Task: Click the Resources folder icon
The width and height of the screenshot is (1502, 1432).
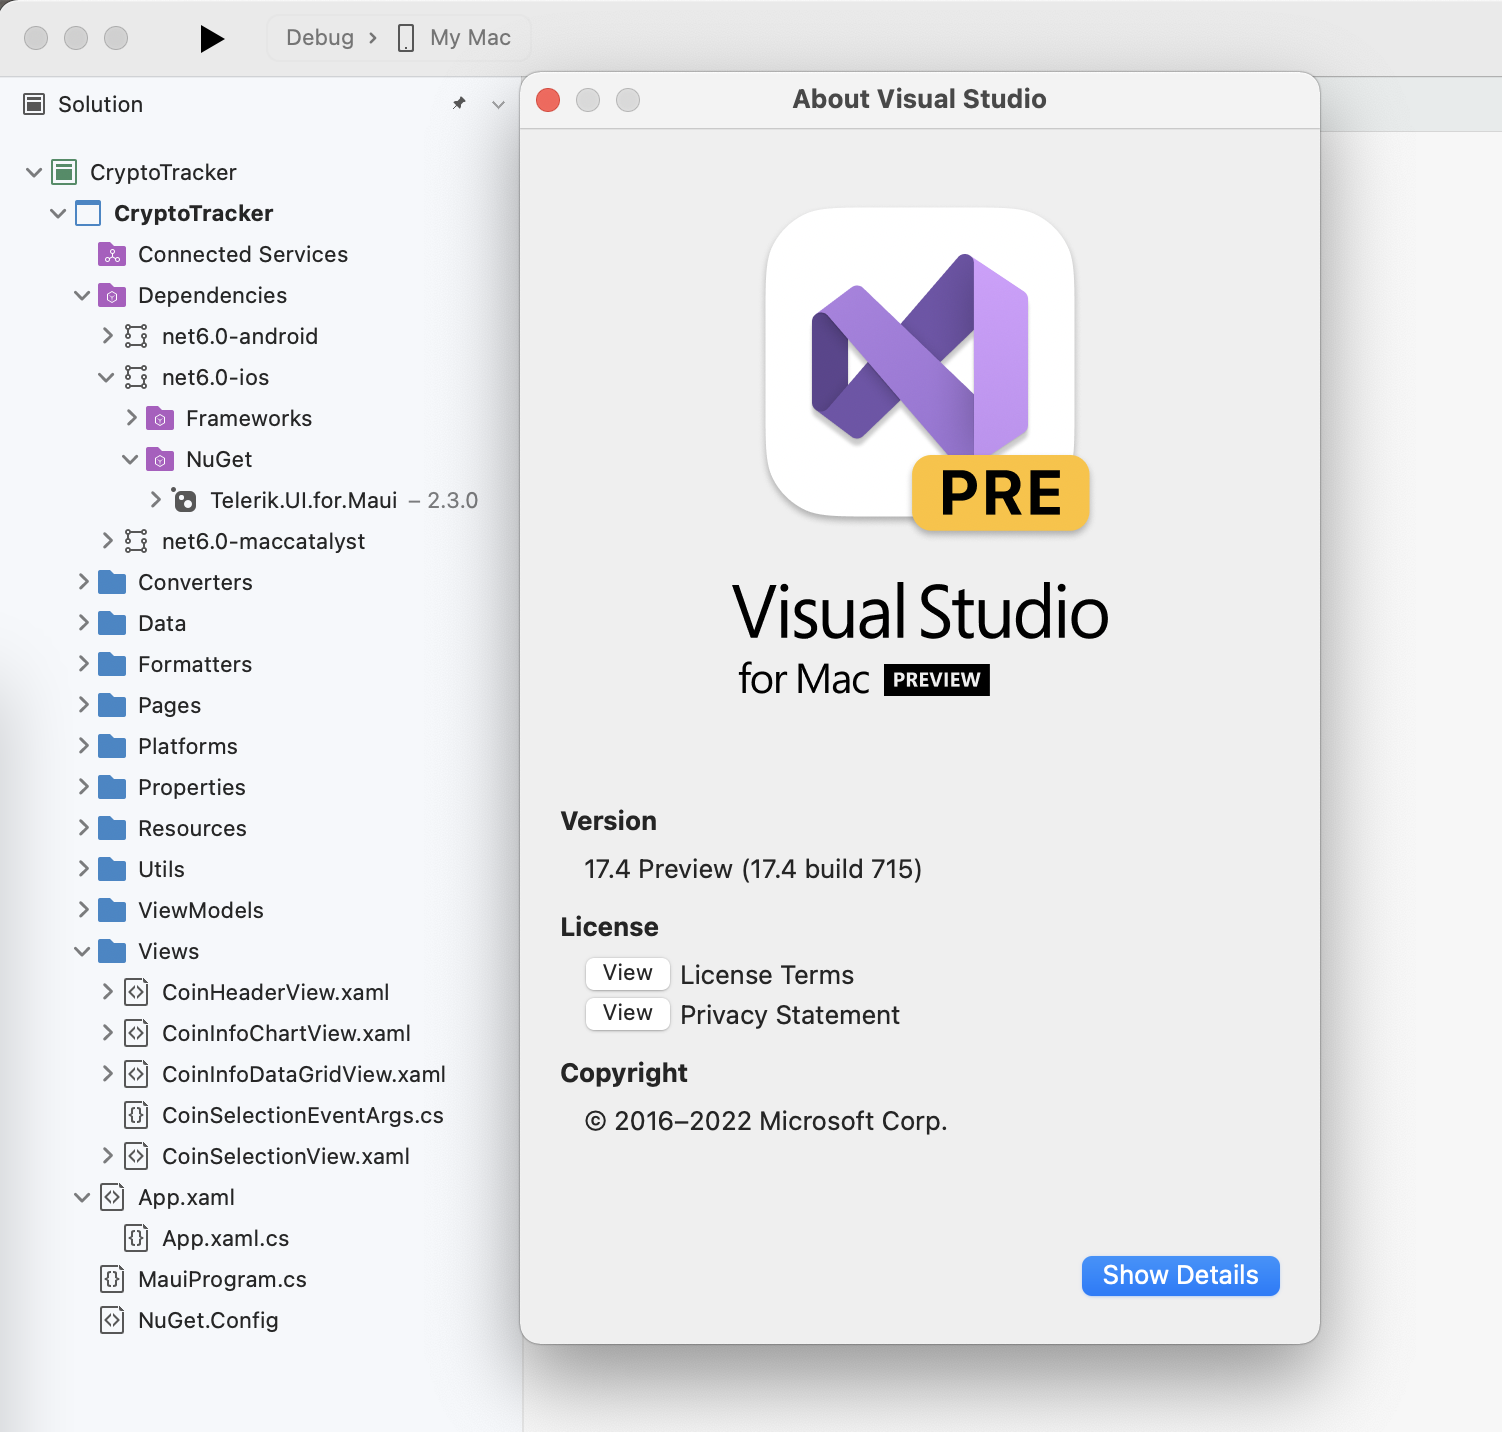Action: click(112, 828)
